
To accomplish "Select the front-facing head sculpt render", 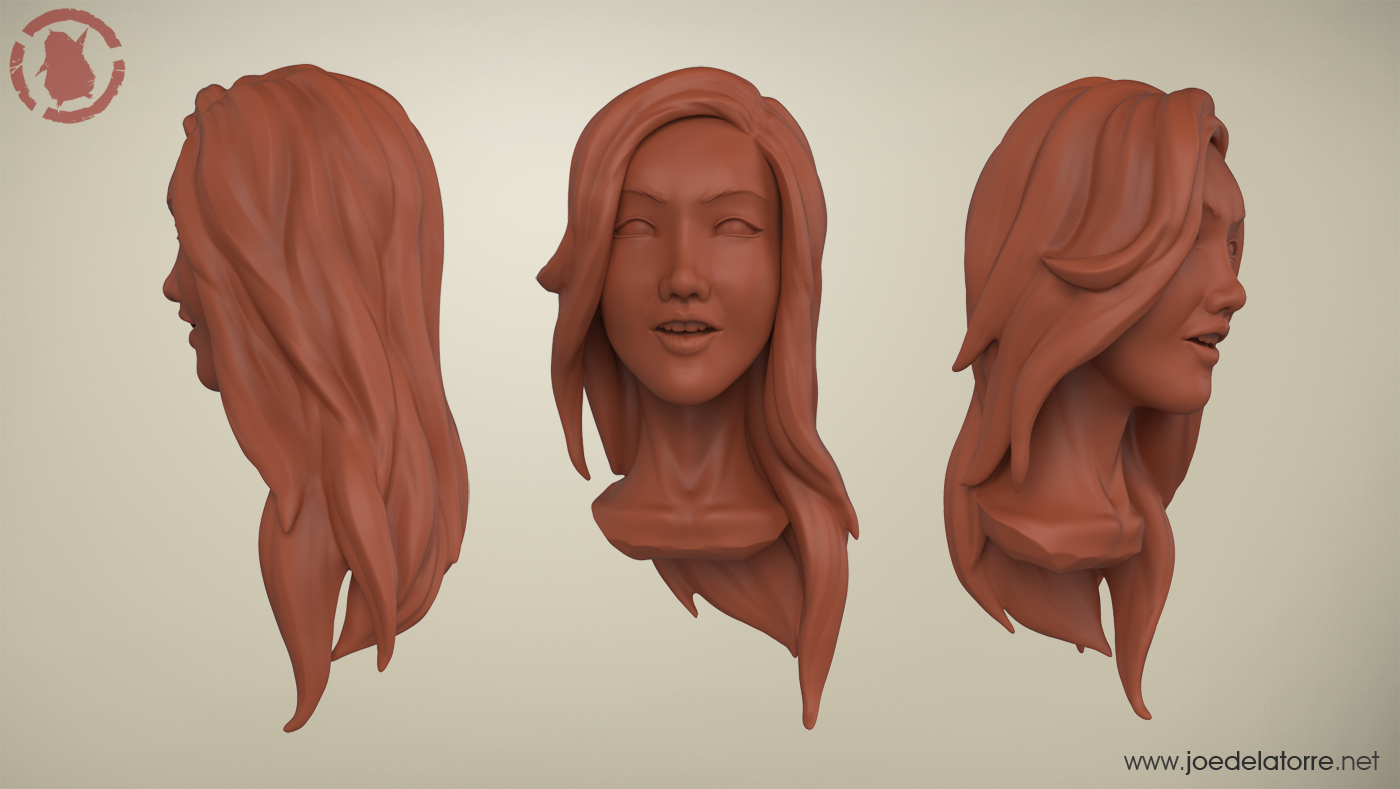I will point(697,396).
